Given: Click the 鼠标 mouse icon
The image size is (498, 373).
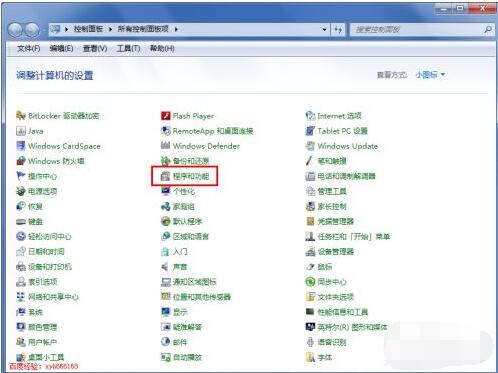Looking at the screenshot, I should point(310,267).
